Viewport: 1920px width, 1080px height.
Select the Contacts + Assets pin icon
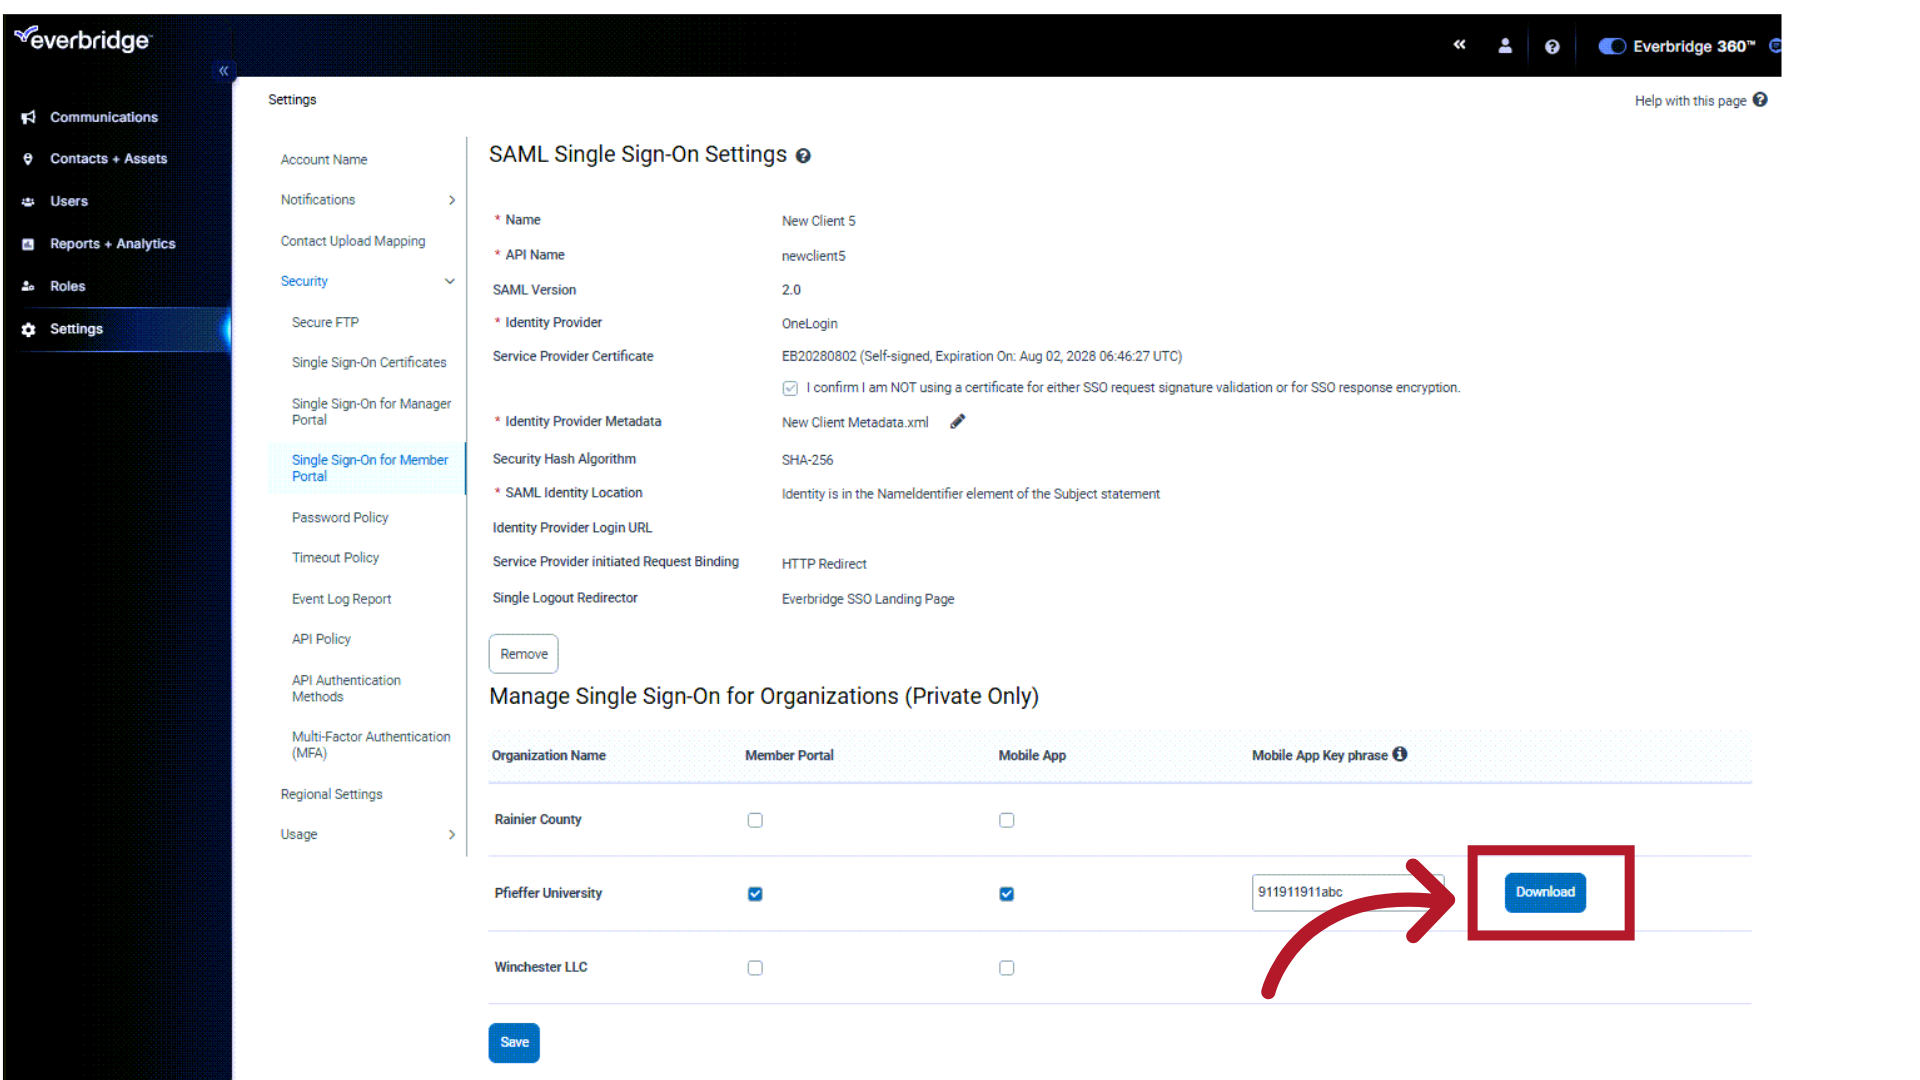point(28,158)
